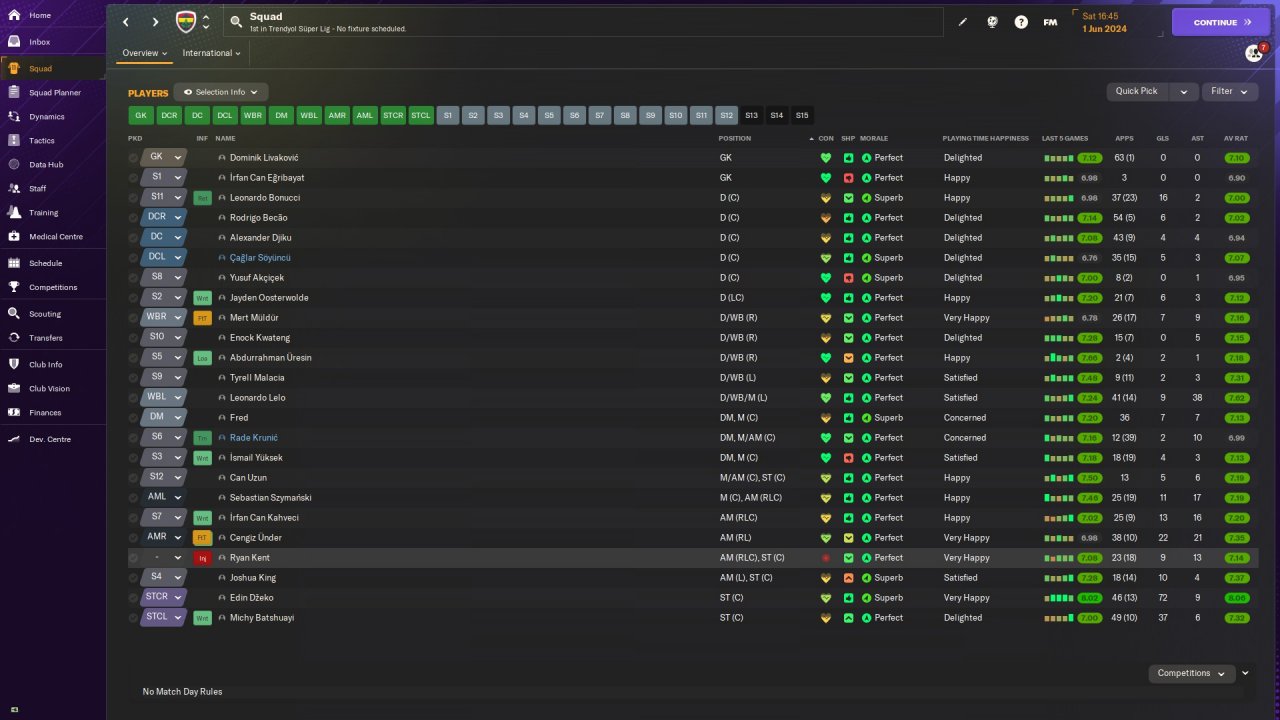
Task: Open the International tab menu
Action: pyautogui.click(x=212, y=53)
